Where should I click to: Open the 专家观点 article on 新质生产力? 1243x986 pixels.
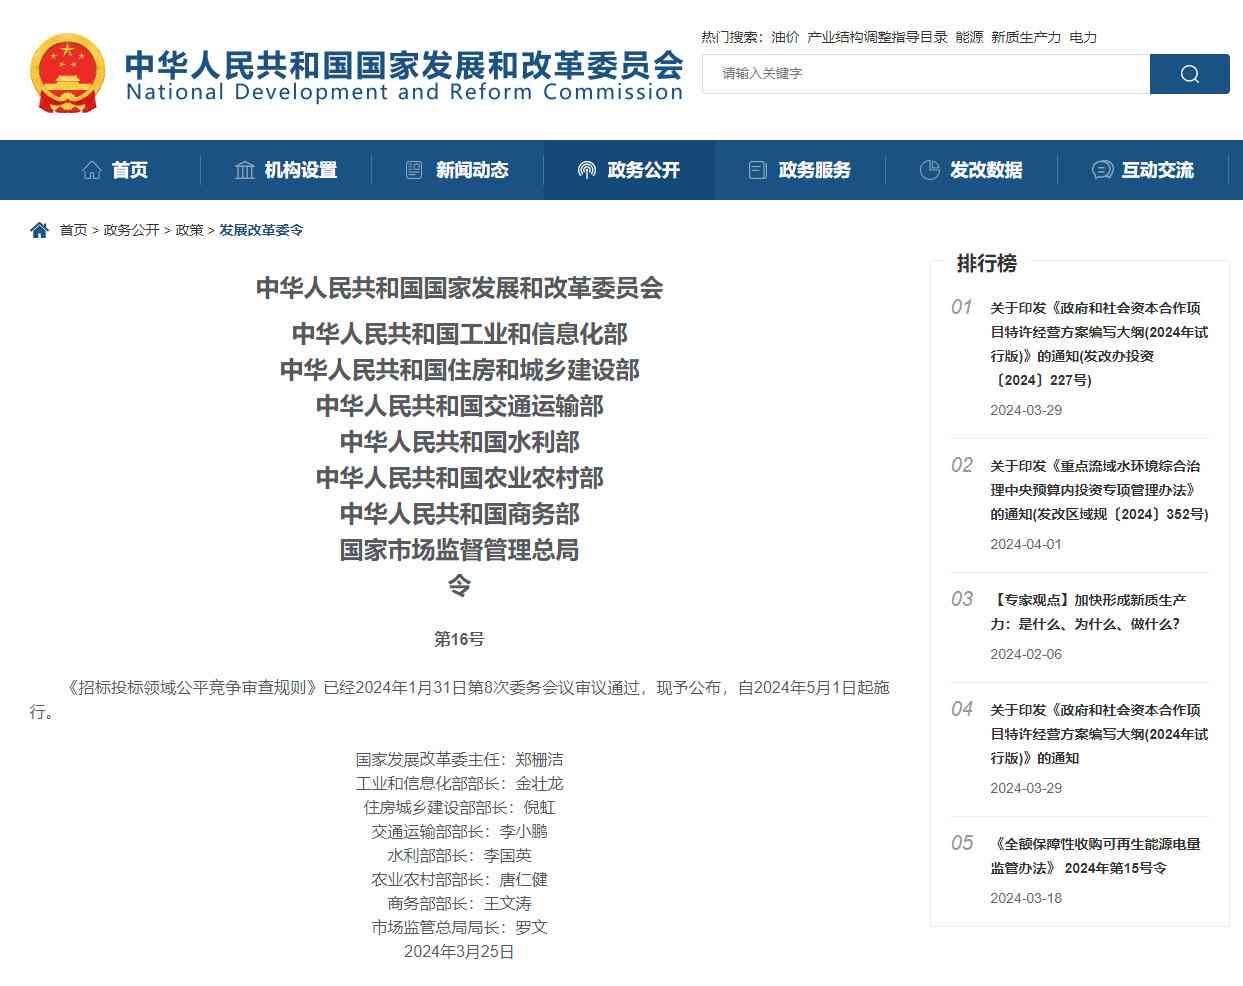tap(1088, 611)
